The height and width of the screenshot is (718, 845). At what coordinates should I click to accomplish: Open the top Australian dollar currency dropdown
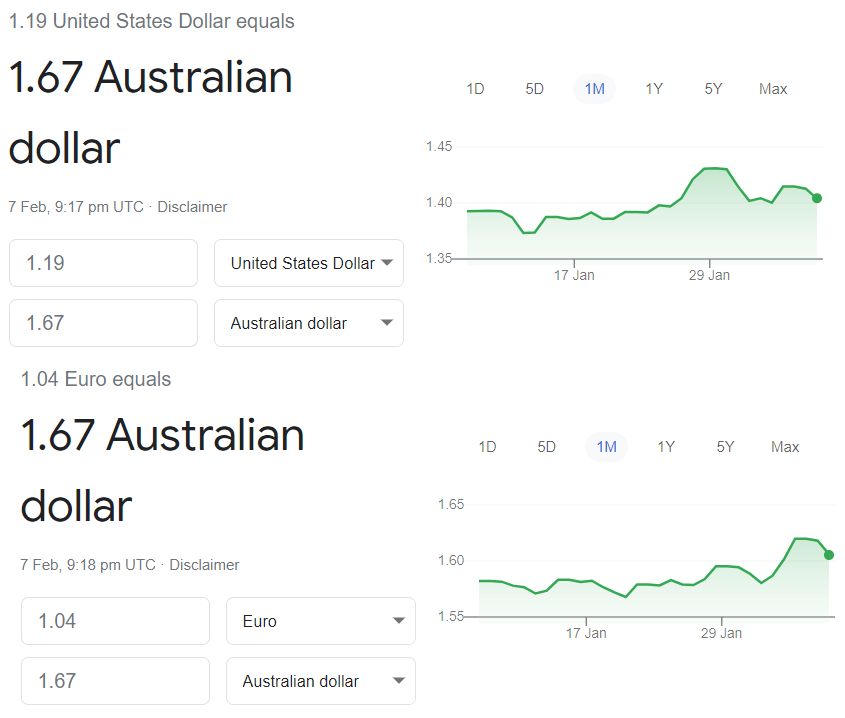[309, 323]
